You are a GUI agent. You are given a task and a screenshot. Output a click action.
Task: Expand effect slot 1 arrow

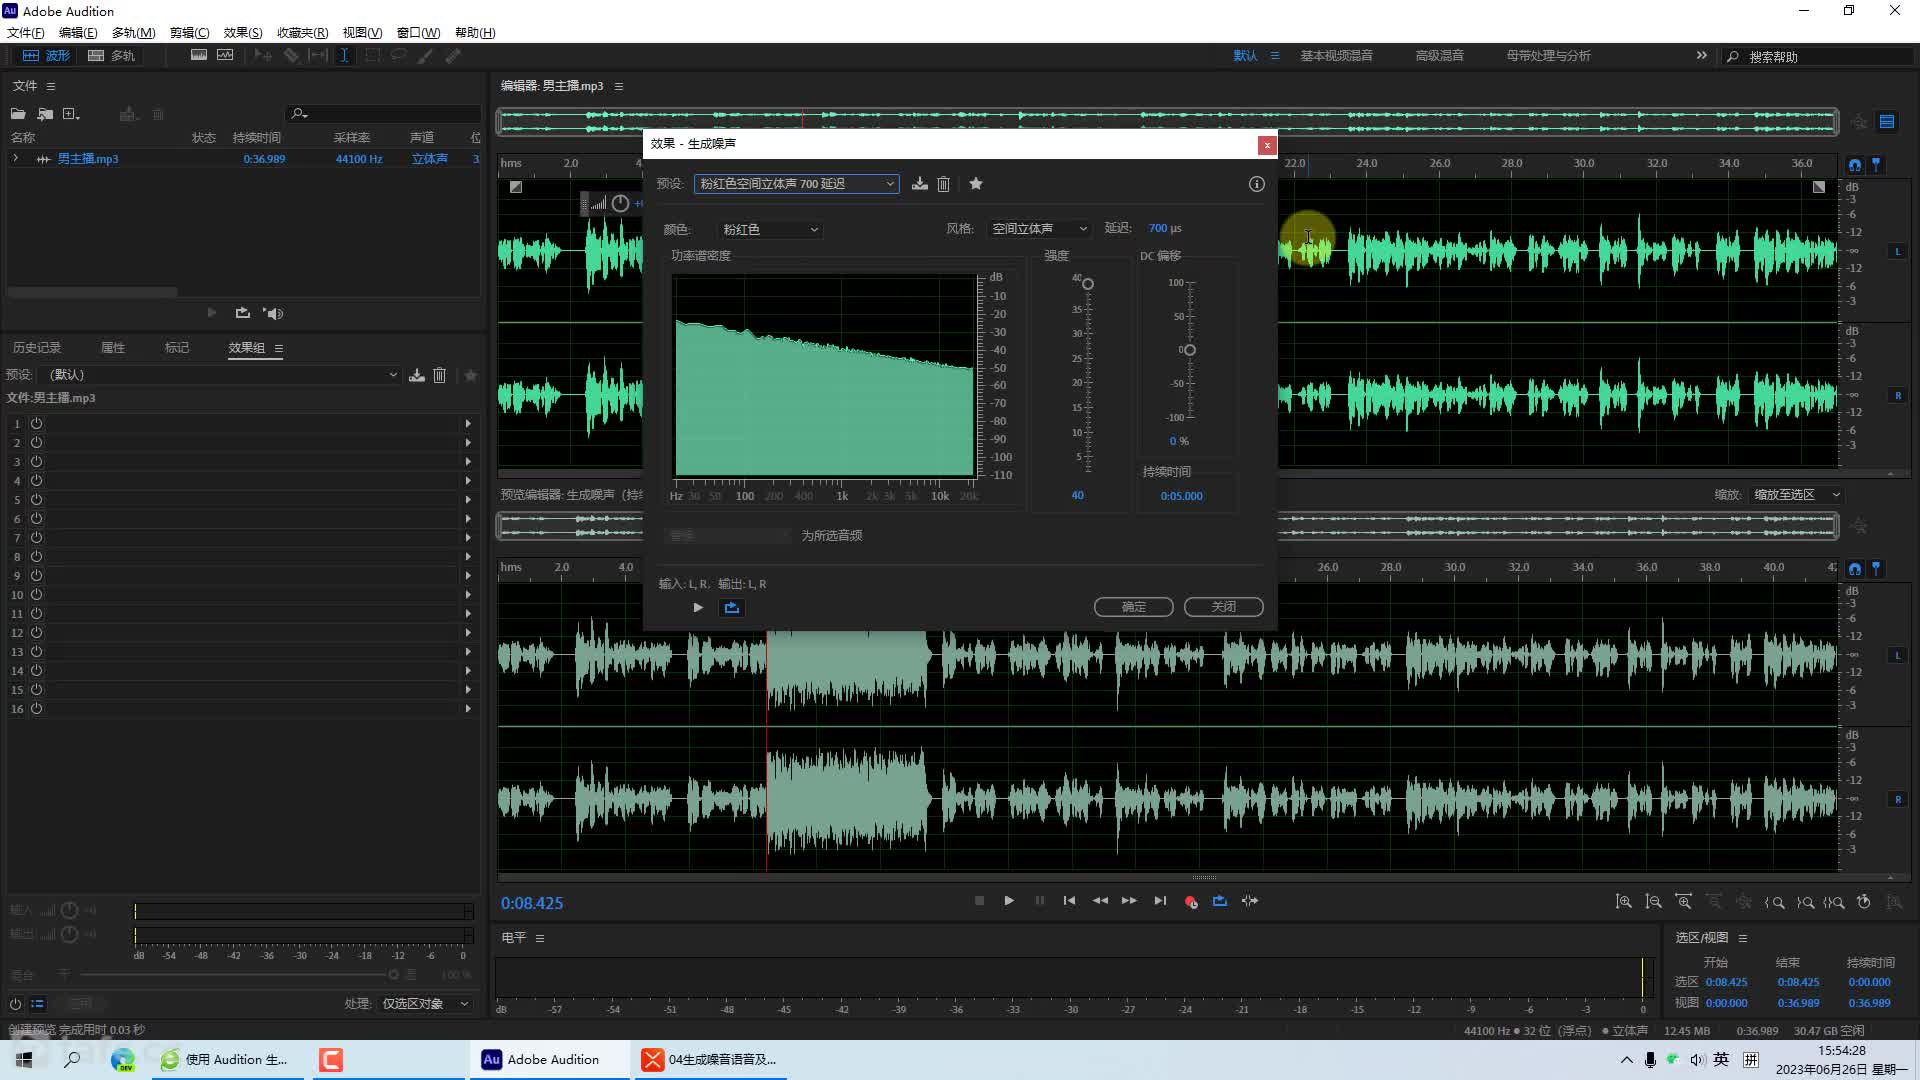468,424
